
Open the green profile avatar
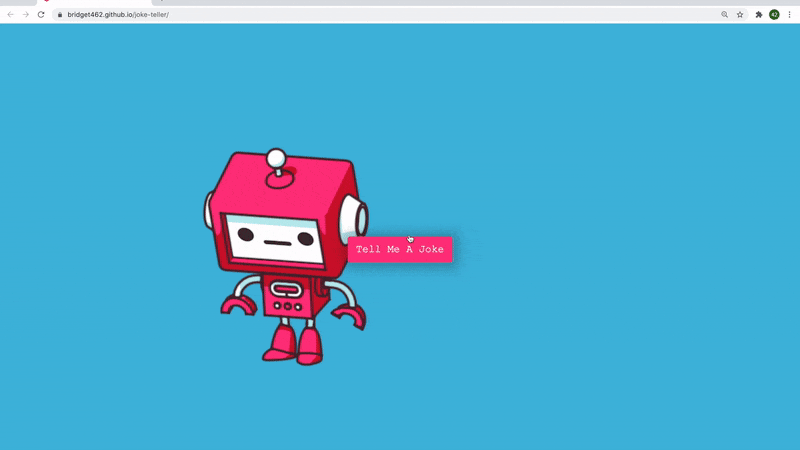(774, 15)
